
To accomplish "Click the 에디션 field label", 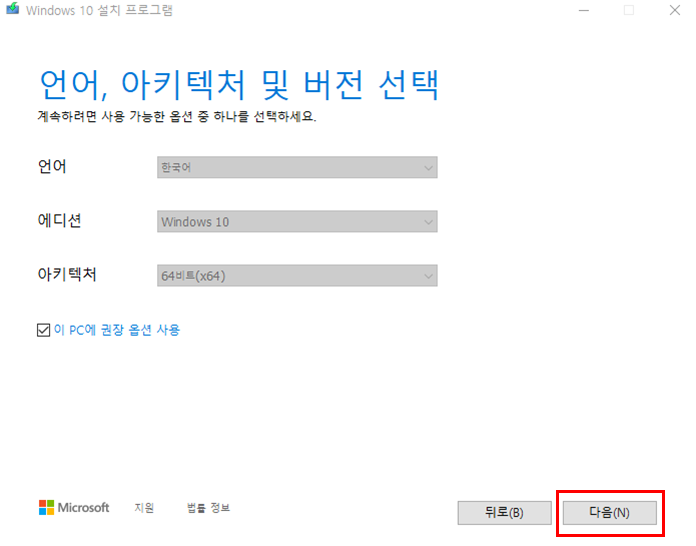I will [59, 220].
